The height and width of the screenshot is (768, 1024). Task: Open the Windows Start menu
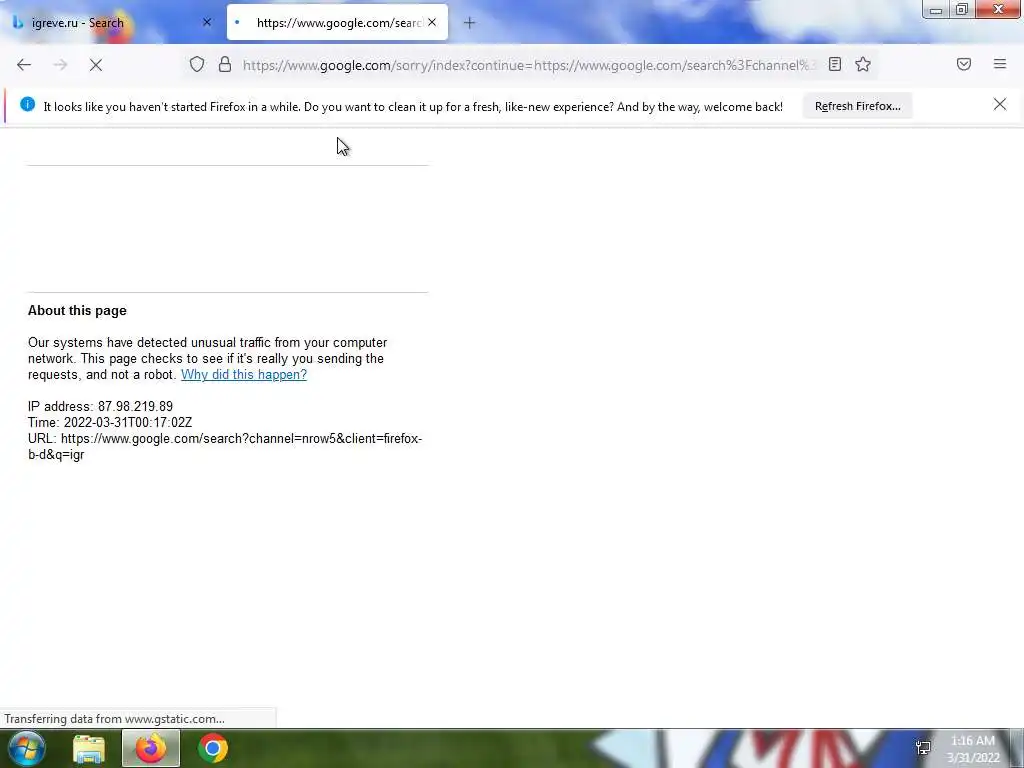pos(27,748)
